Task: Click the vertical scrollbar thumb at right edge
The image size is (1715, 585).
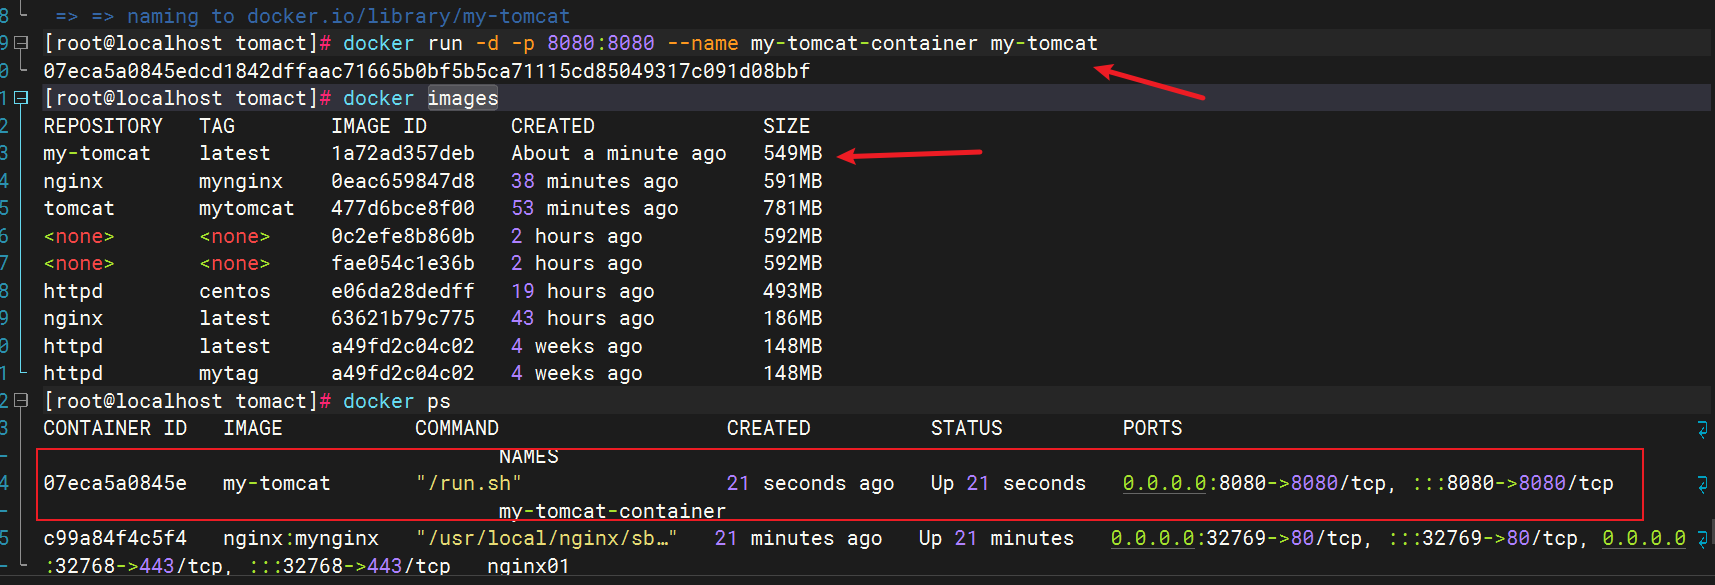Action: [1711, 530]
